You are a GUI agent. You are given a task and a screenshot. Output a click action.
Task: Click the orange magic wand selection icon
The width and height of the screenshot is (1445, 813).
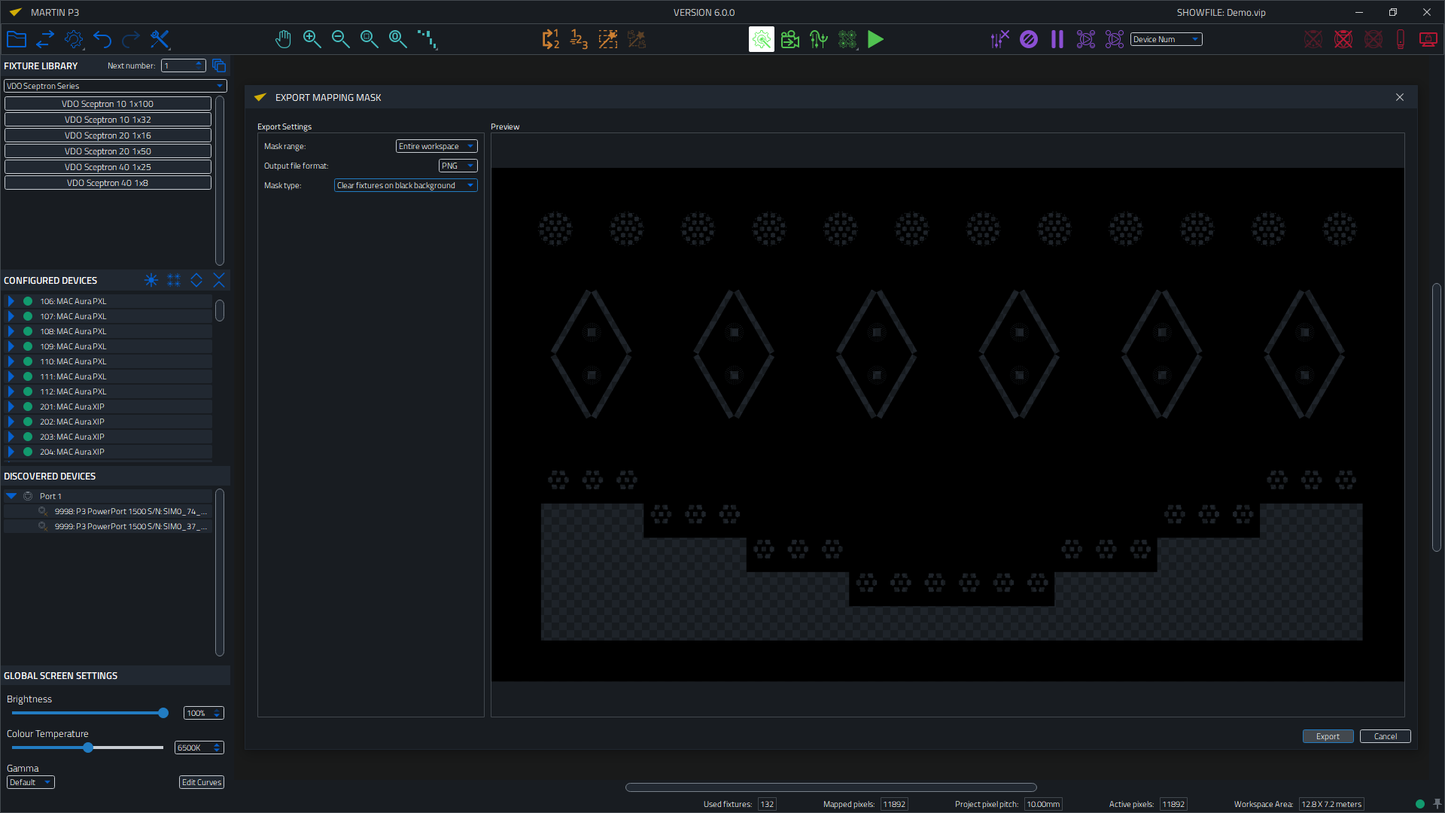click(608, 39)
